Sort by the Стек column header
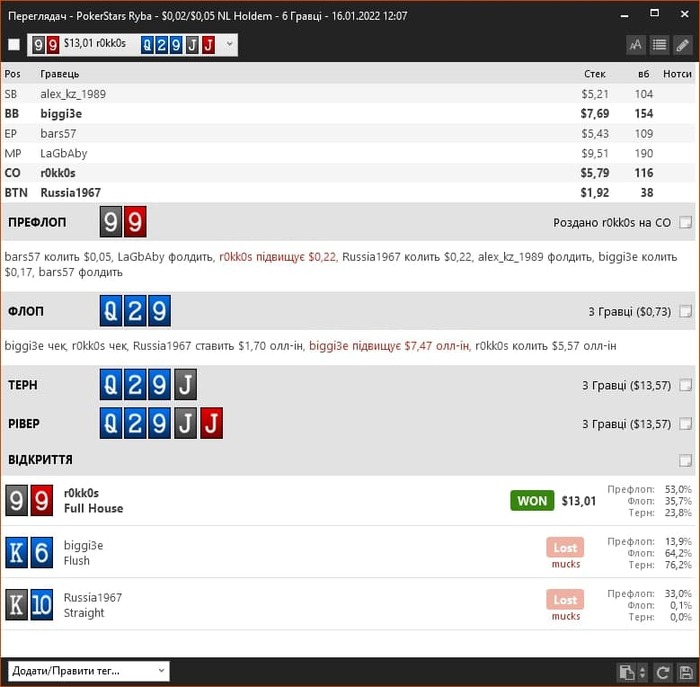The width and height of the screenshot is (700, 687). [x=595, y=74]
